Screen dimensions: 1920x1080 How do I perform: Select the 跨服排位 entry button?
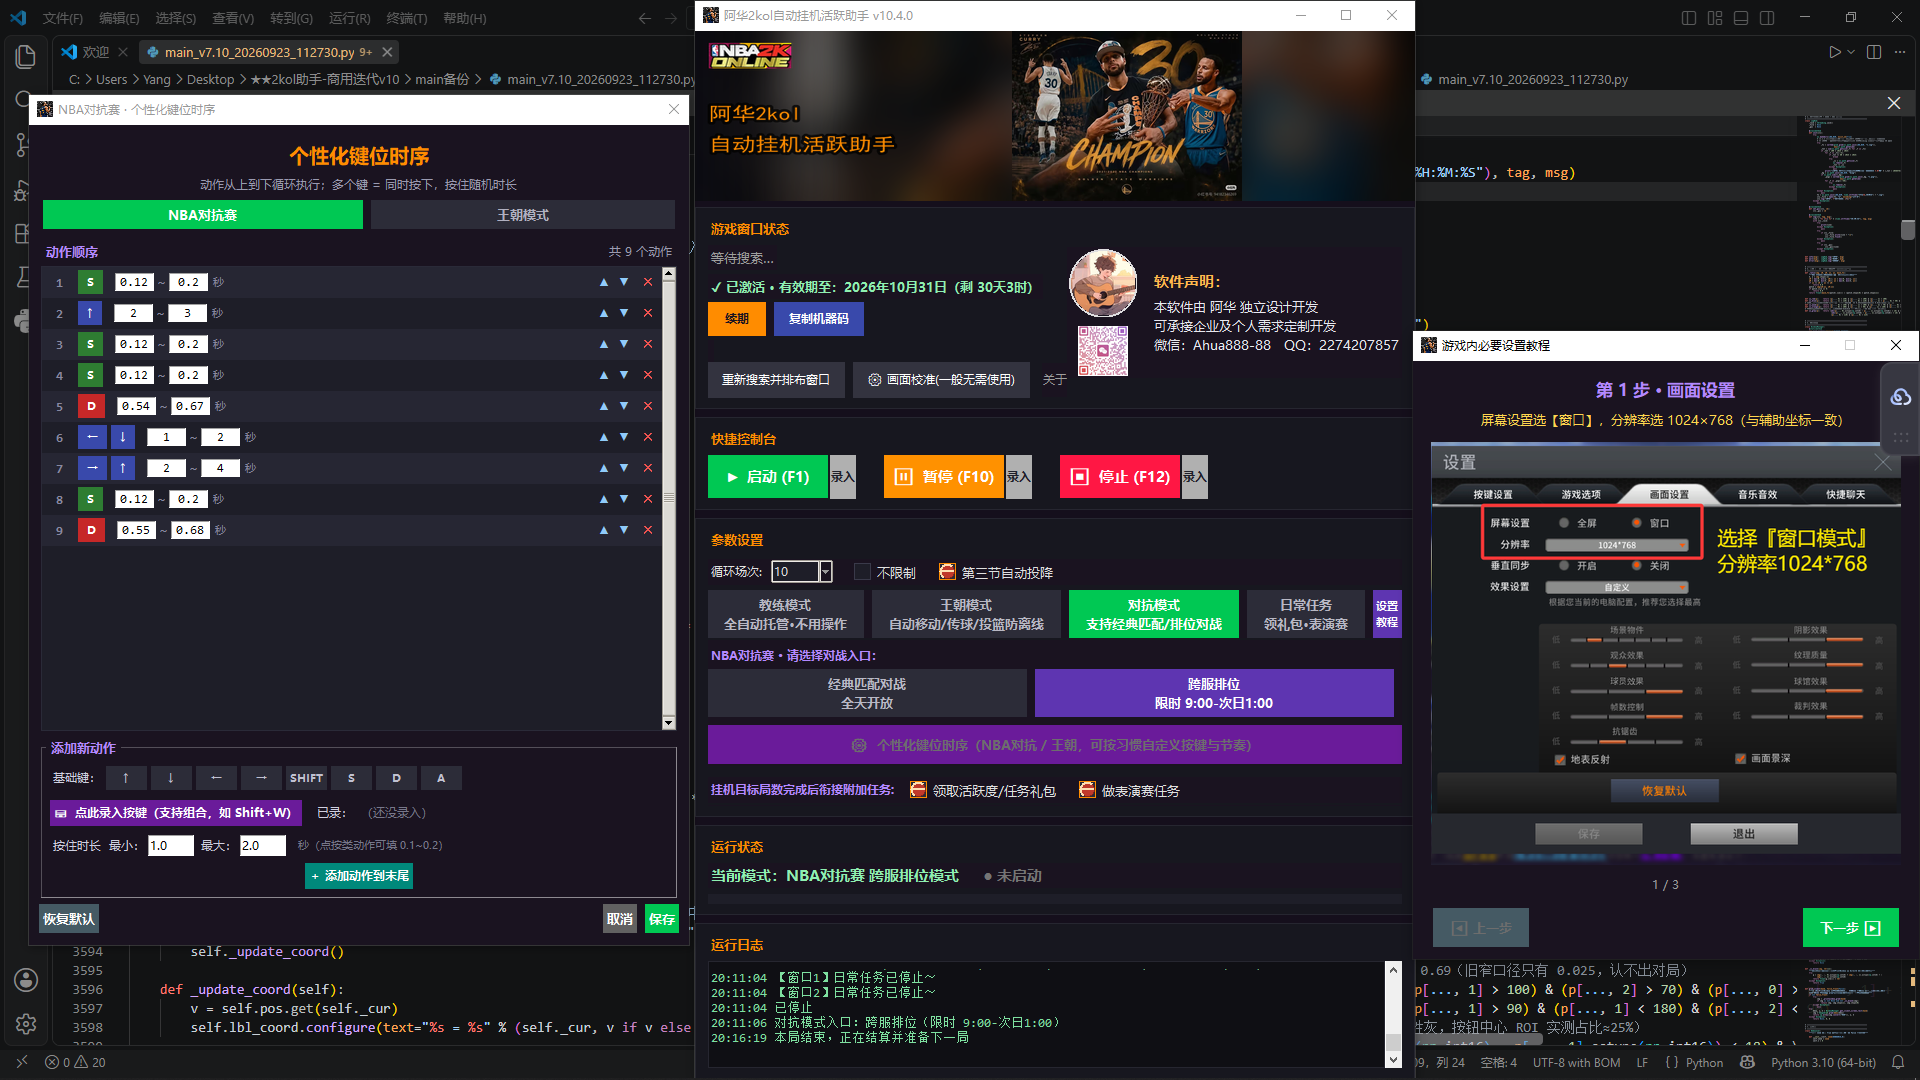pyautogui.click(x=1214, y=693)
